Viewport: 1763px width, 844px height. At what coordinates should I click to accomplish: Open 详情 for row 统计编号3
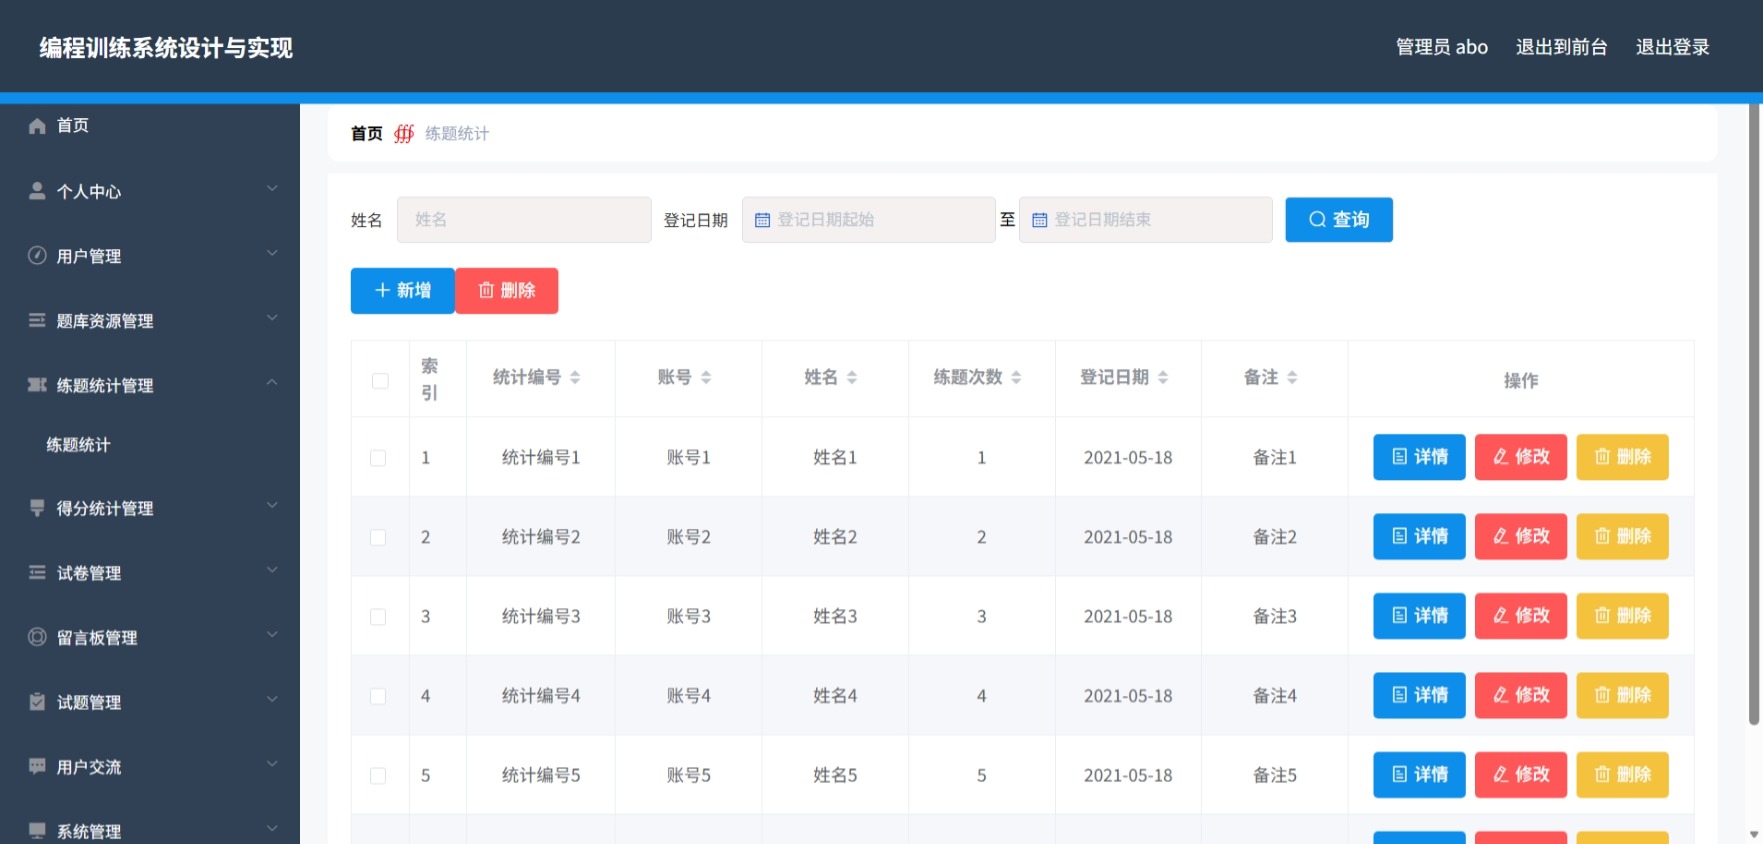point(1419,616)
